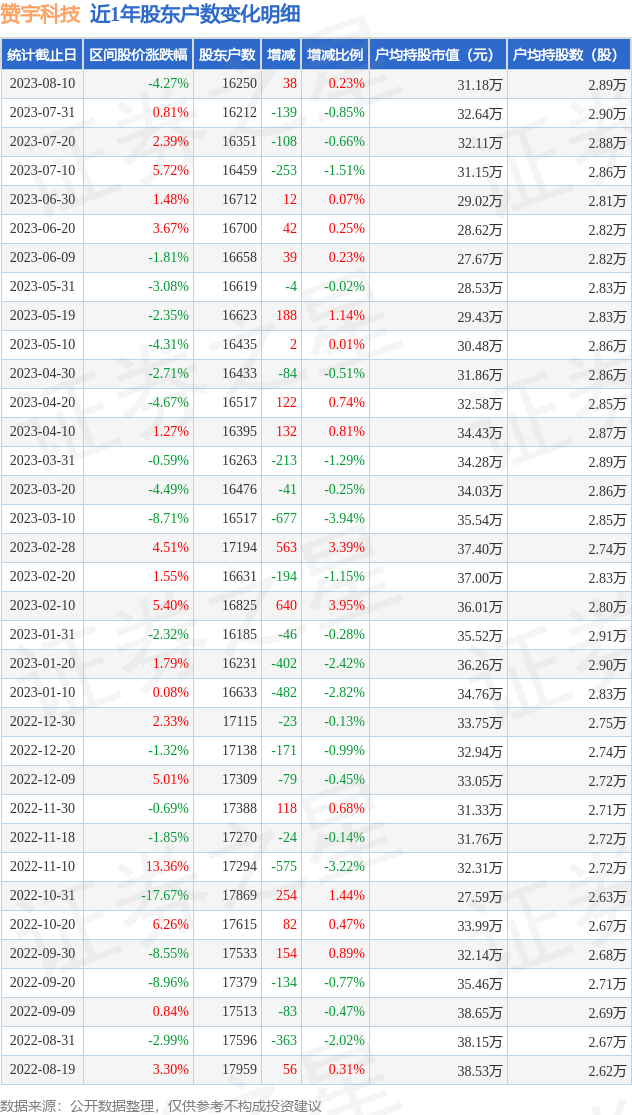Click the 数据来源 footer disclaimer text

(161, 1106)
